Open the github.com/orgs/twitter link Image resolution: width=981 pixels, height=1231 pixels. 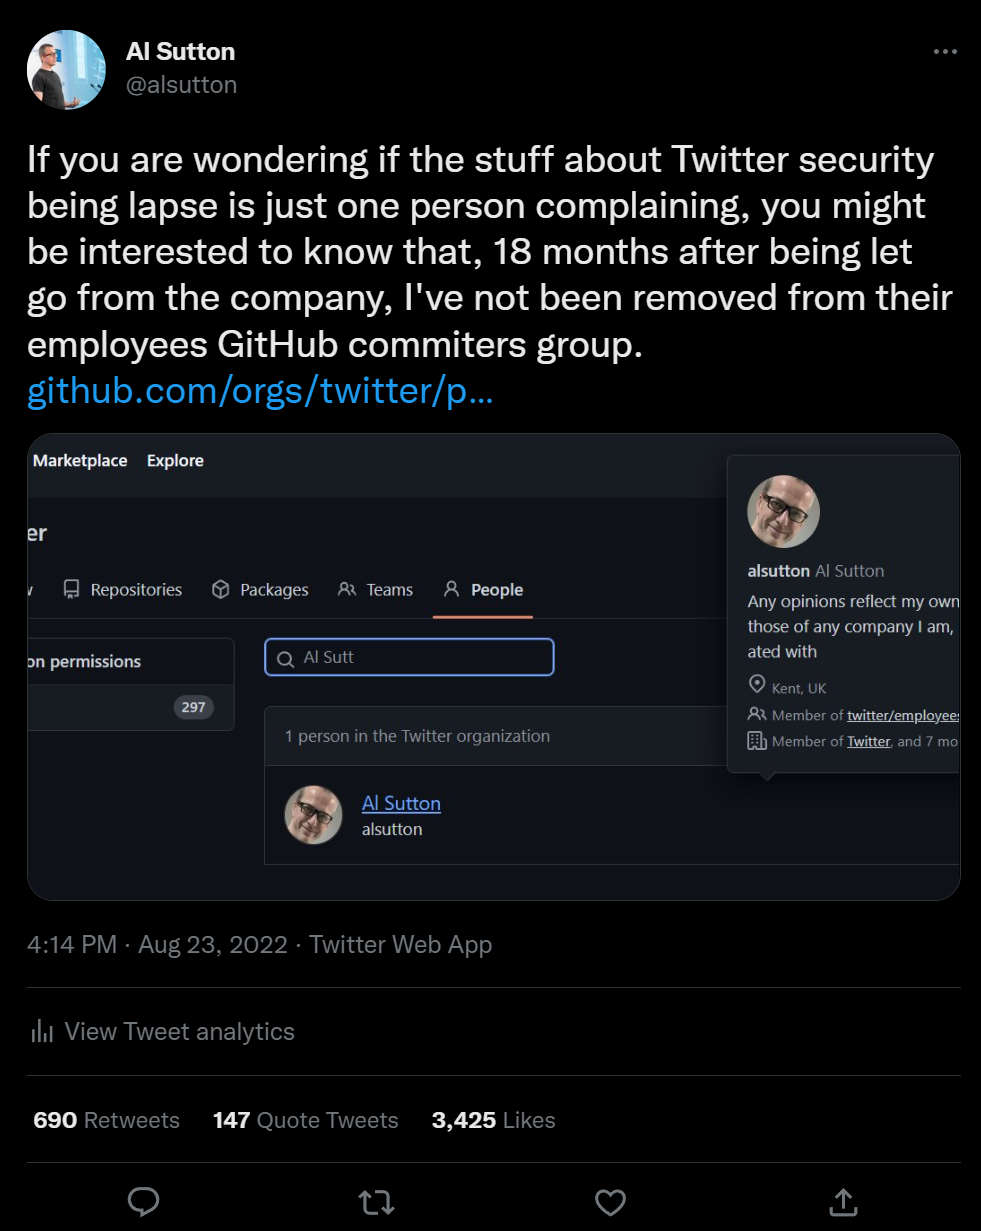(x=260, y=391)
